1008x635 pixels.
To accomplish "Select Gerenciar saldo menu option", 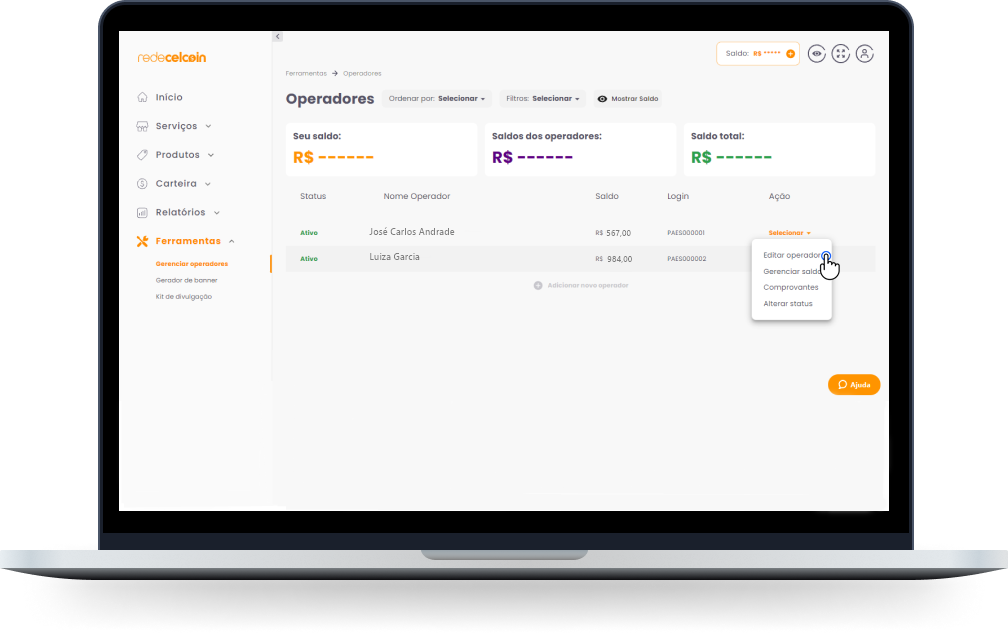I will pyautogui.click(x=791, y=271).
